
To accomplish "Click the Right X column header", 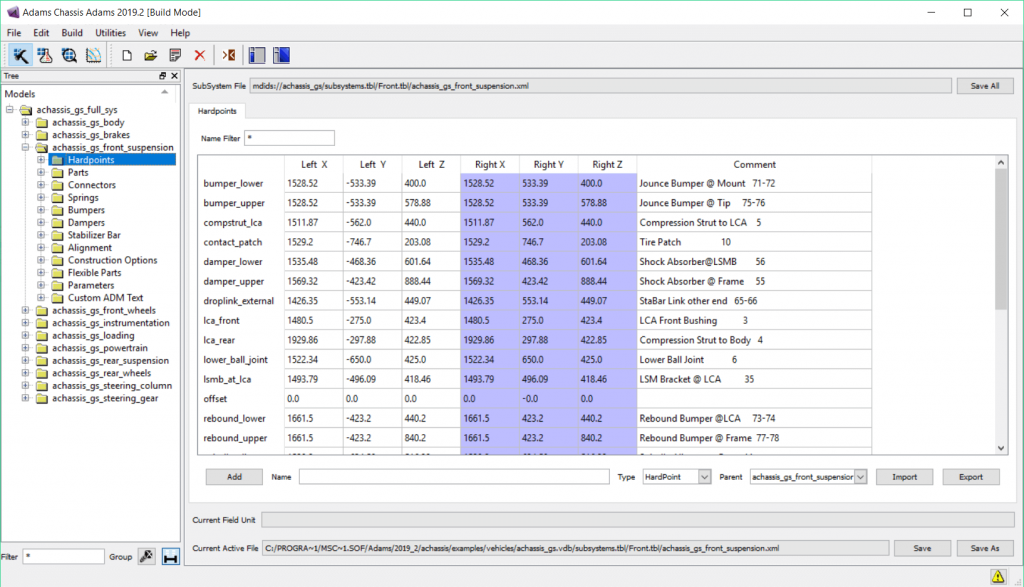I will coord(490,165).
